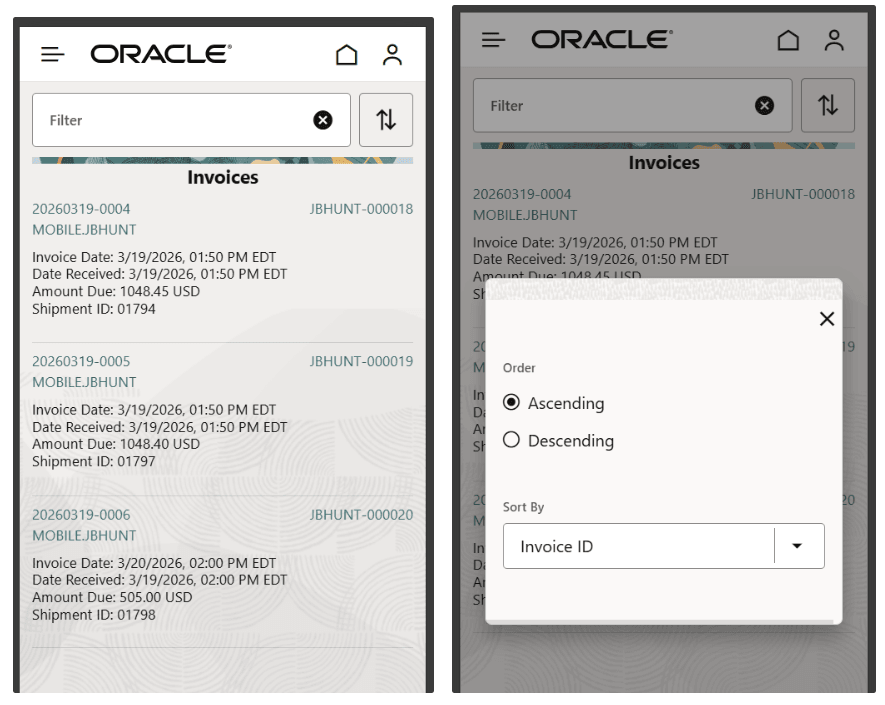
Task: Open invoice 20260319-0006 link
Action: pyautogui.click(x=81, y=515)
